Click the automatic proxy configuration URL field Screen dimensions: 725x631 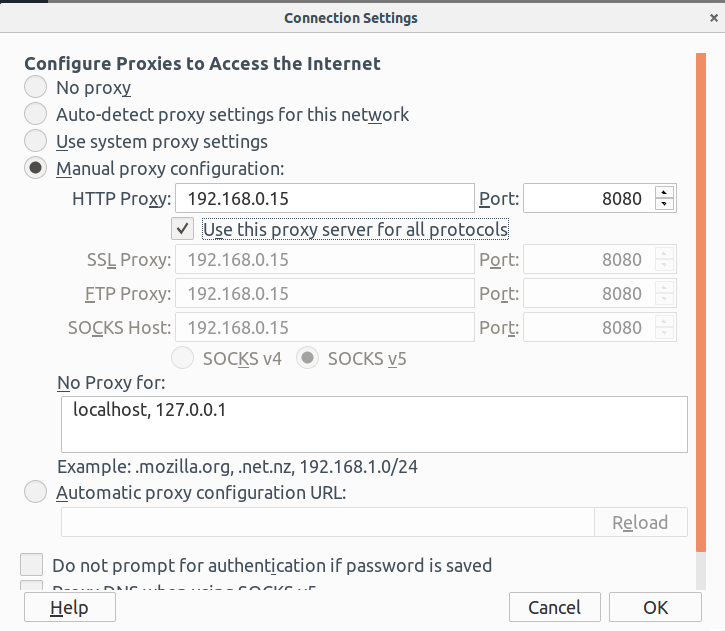(328, 522)
